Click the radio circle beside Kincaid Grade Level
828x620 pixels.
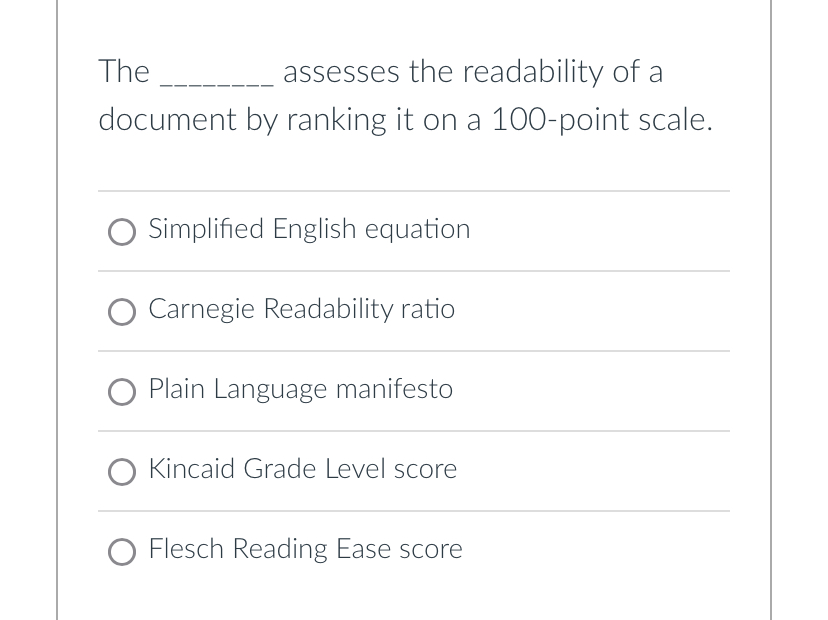(x=121, y=471)
